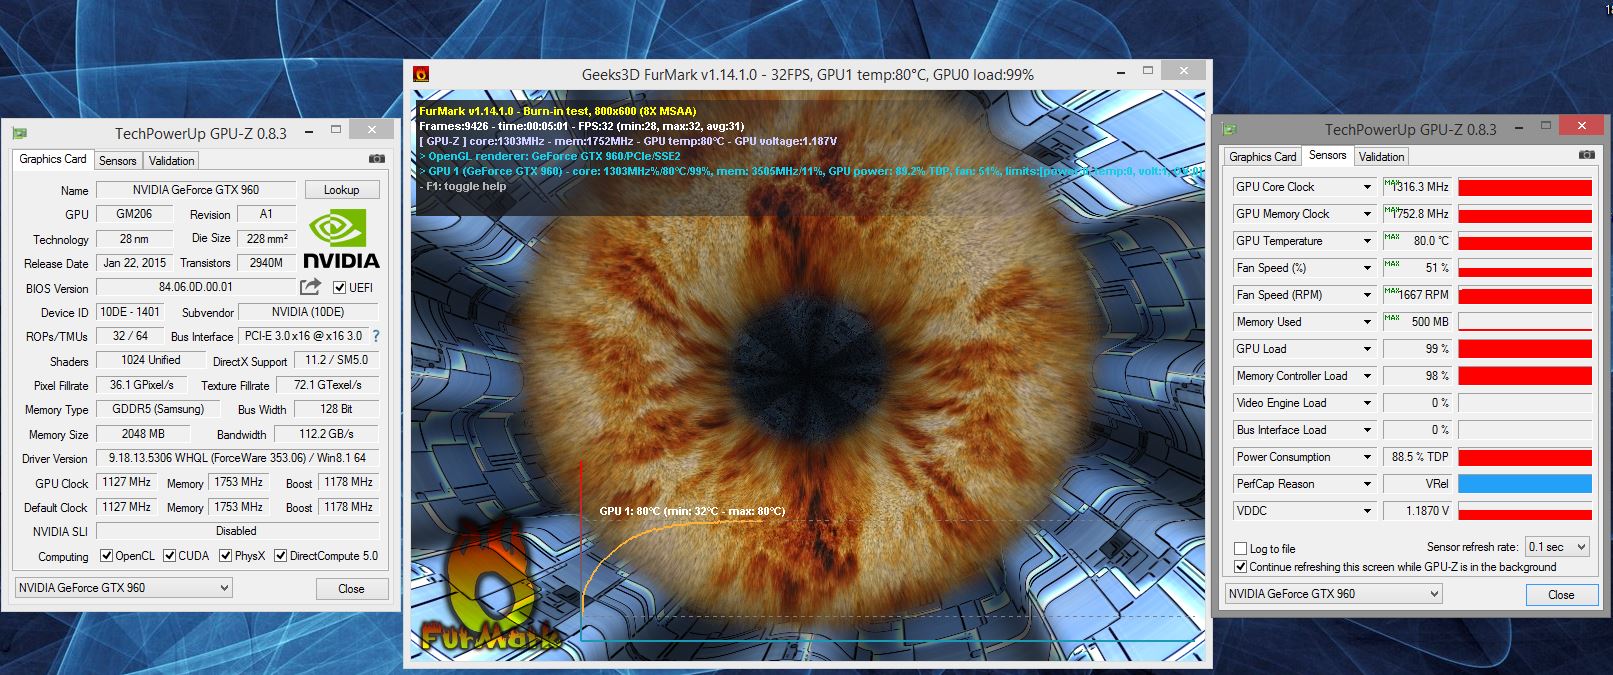1613x675 pixels.
Task: Click the Lookup button
Action: tap(341, 190)
